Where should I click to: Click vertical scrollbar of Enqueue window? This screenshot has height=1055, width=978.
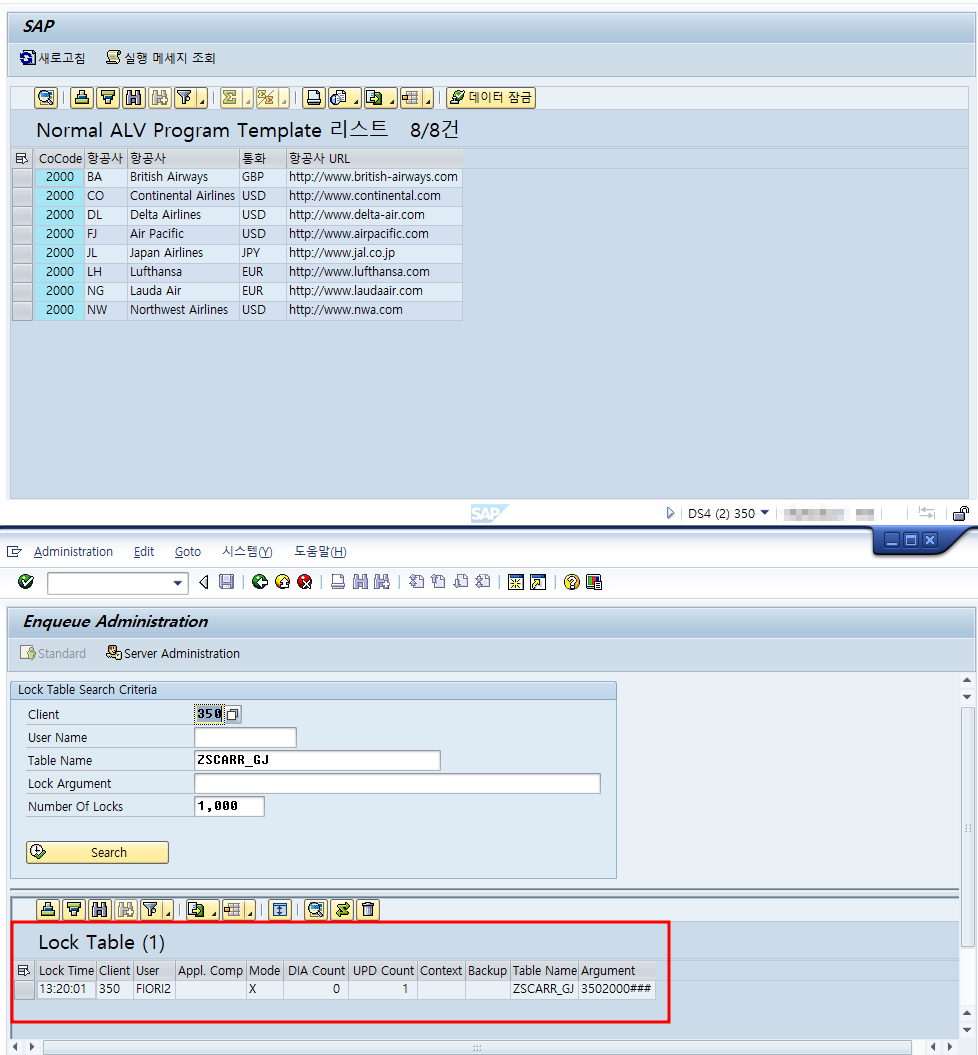point(967,828)
